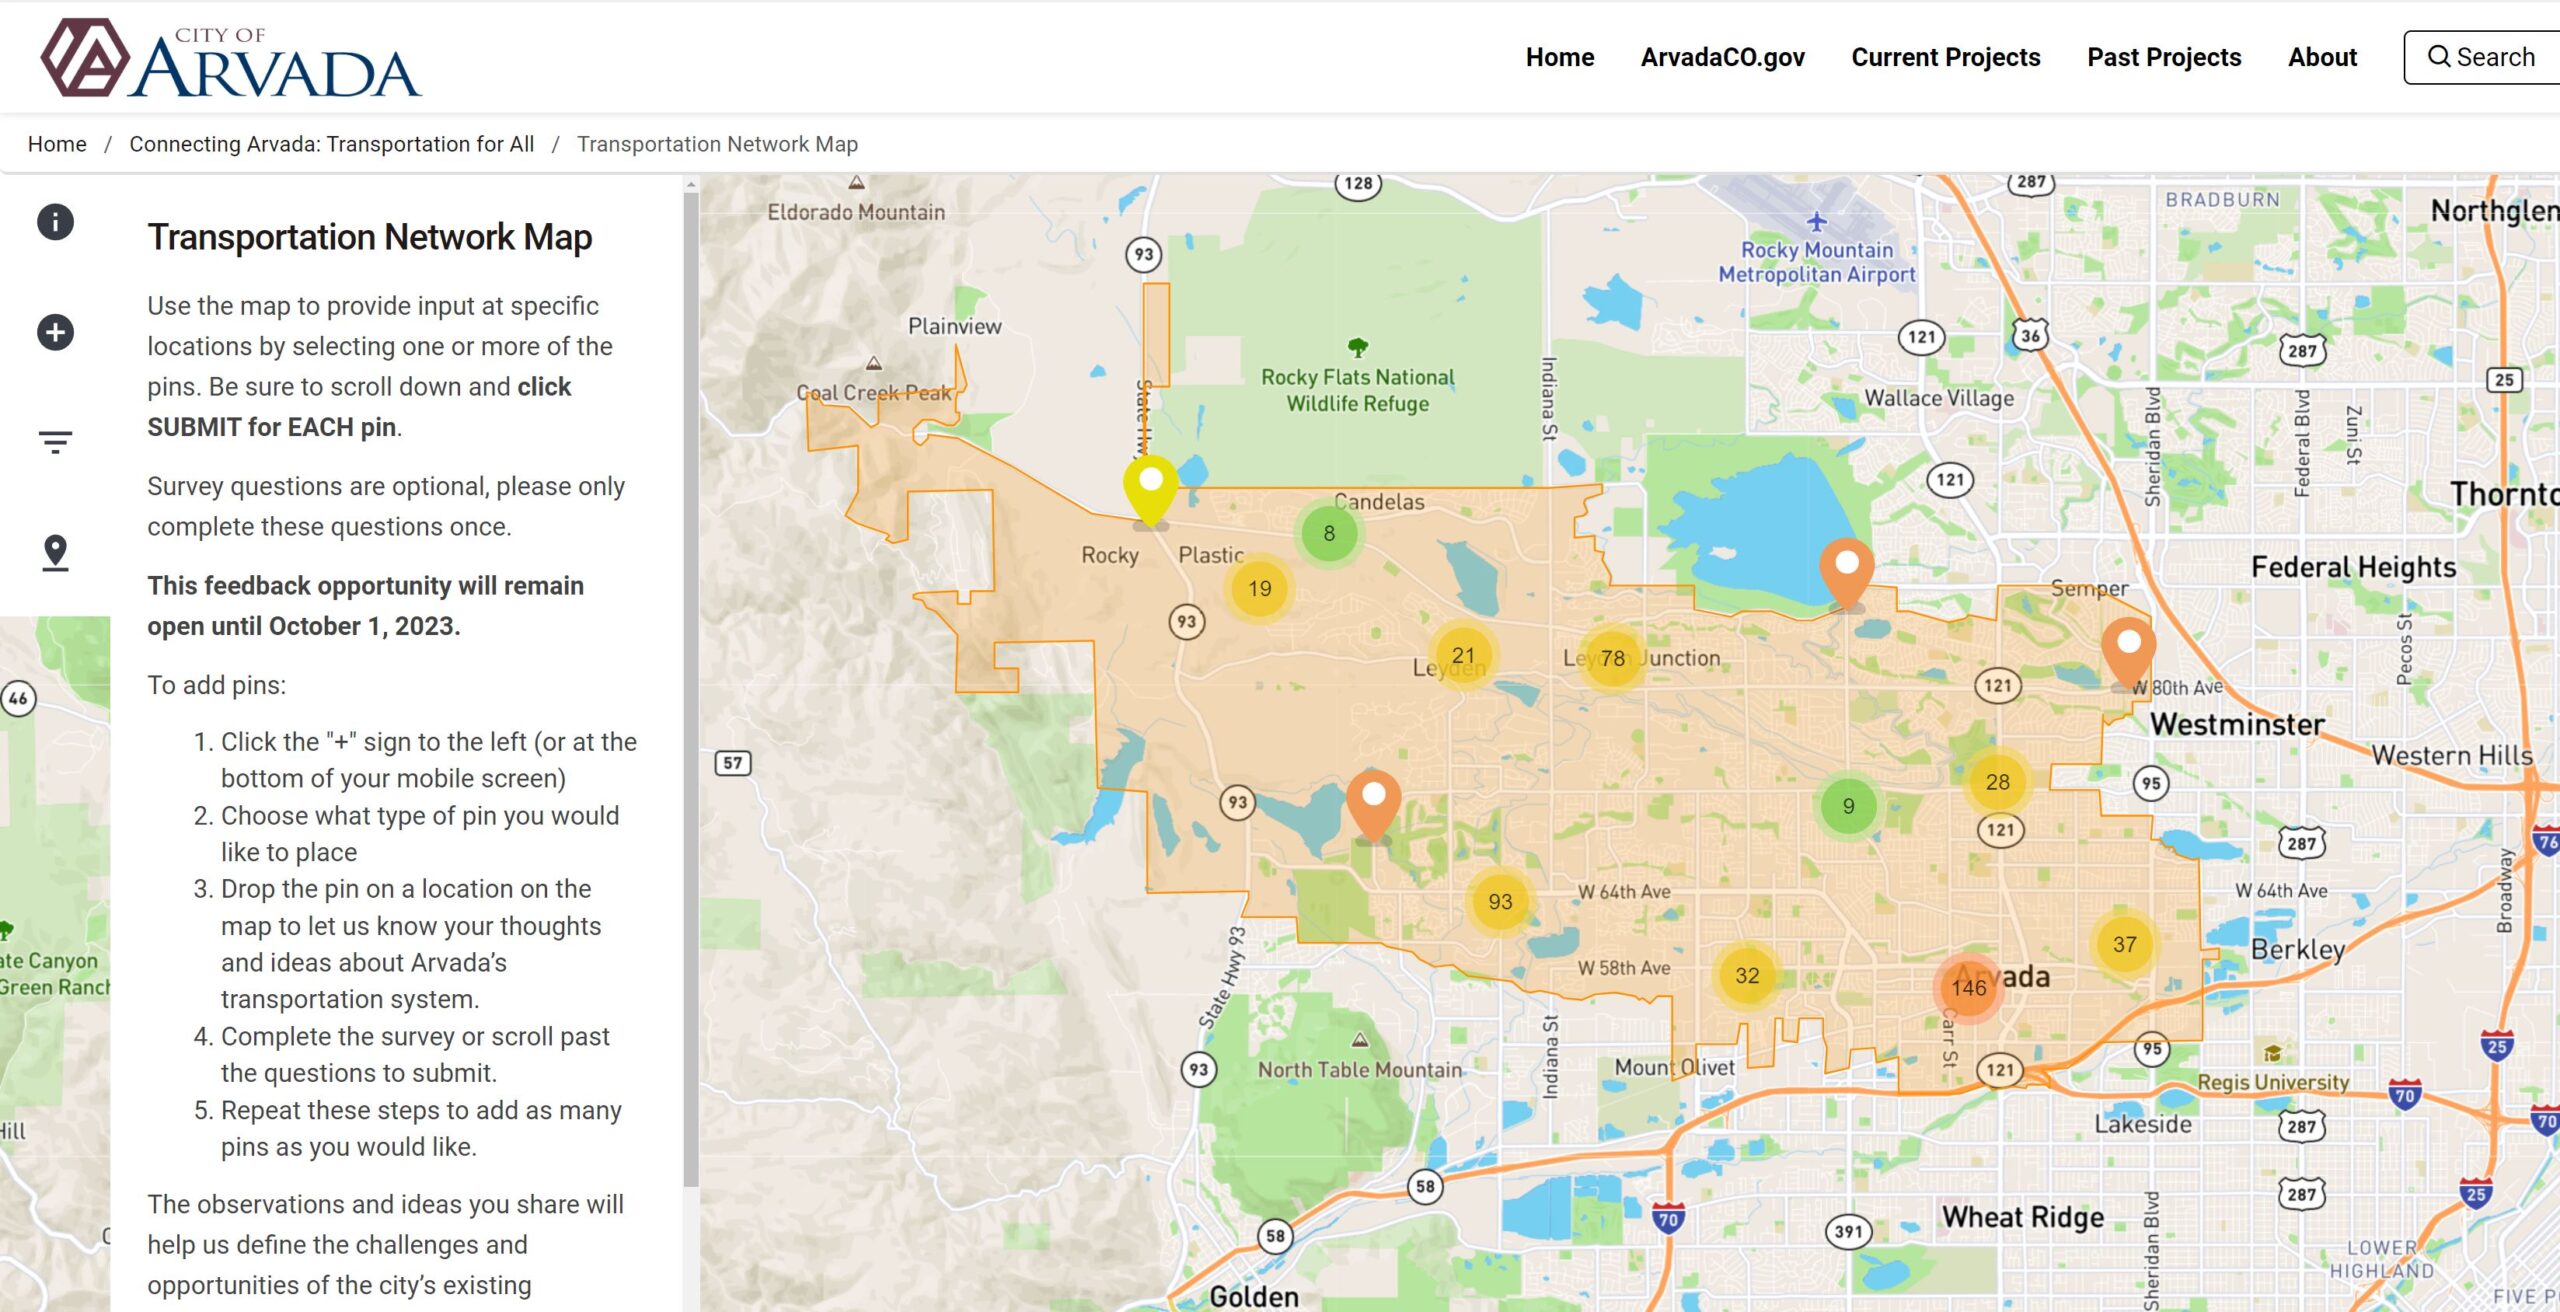
Task: Click the Home breadcrumb link
Action: (x=57, y=144)
